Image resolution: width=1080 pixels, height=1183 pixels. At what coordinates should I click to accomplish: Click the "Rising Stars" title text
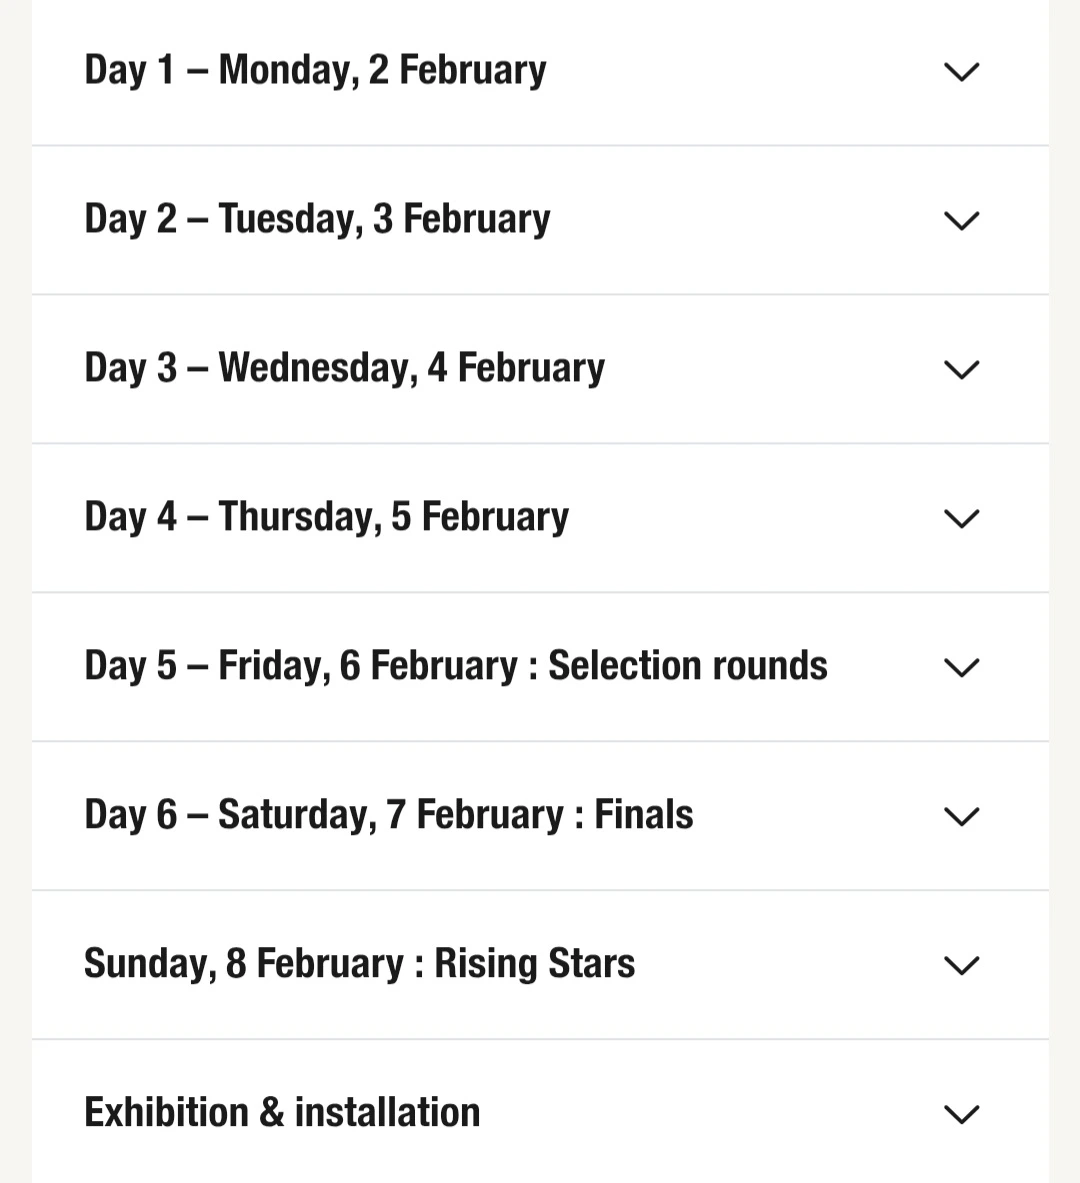pos(534,964)
